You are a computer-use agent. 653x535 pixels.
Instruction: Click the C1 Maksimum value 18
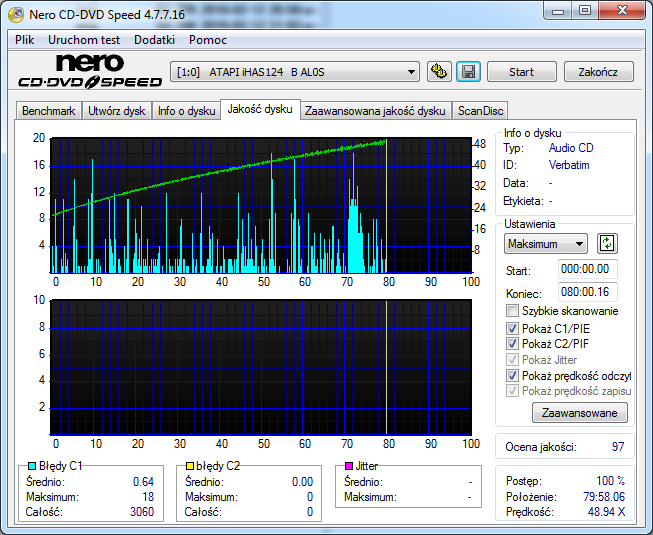(148, 497)
